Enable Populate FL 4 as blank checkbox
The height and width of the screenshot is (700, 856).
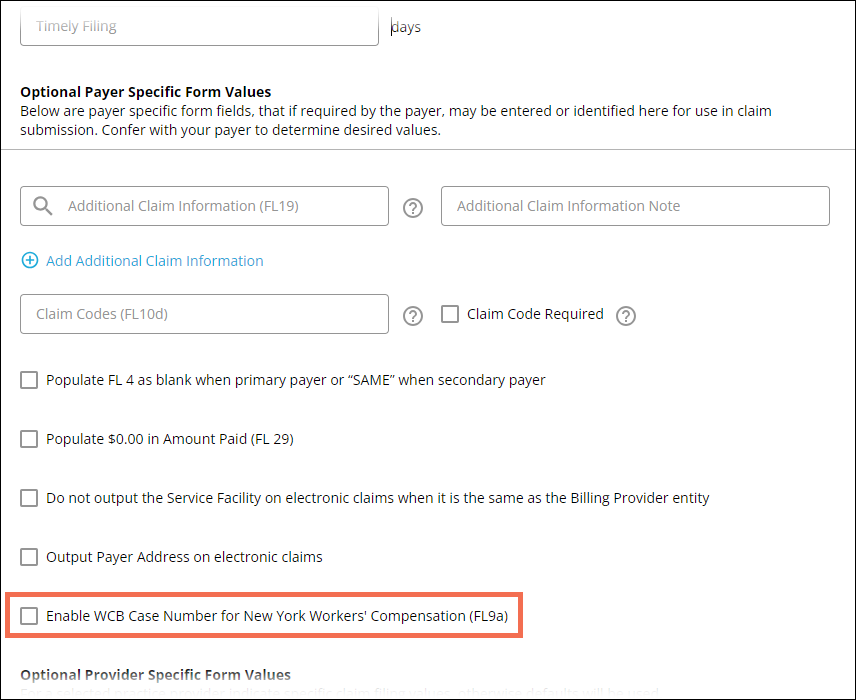tap(29, 380)
